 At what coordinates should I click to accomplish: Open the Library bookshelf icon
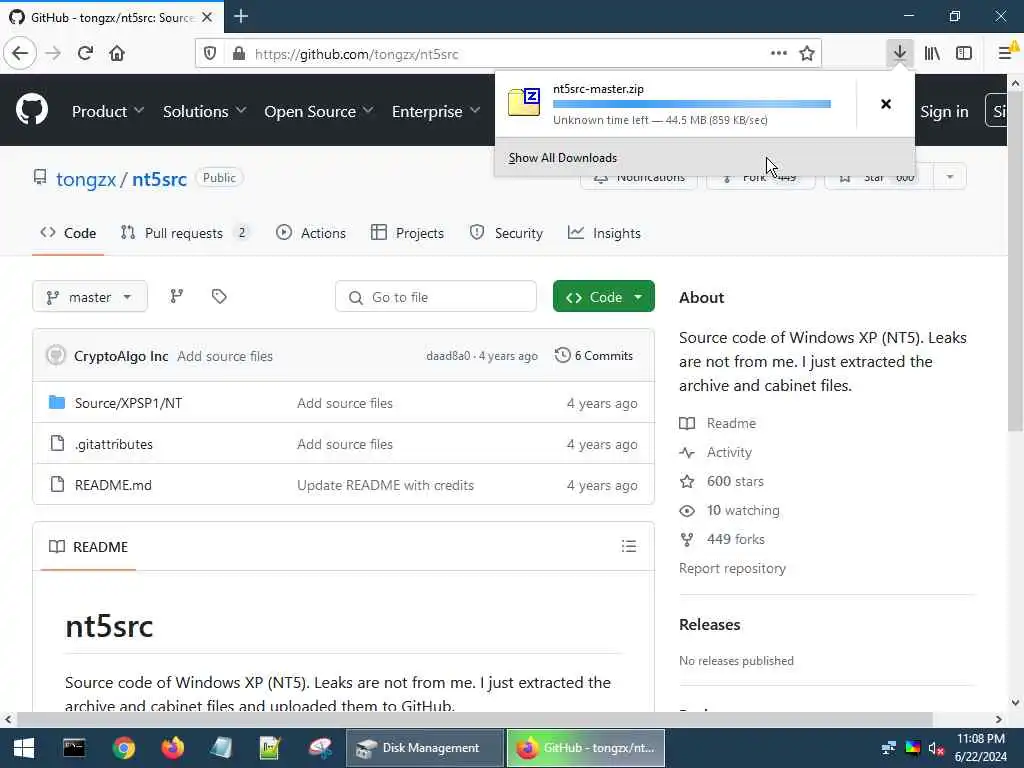(x=932, y=54)
